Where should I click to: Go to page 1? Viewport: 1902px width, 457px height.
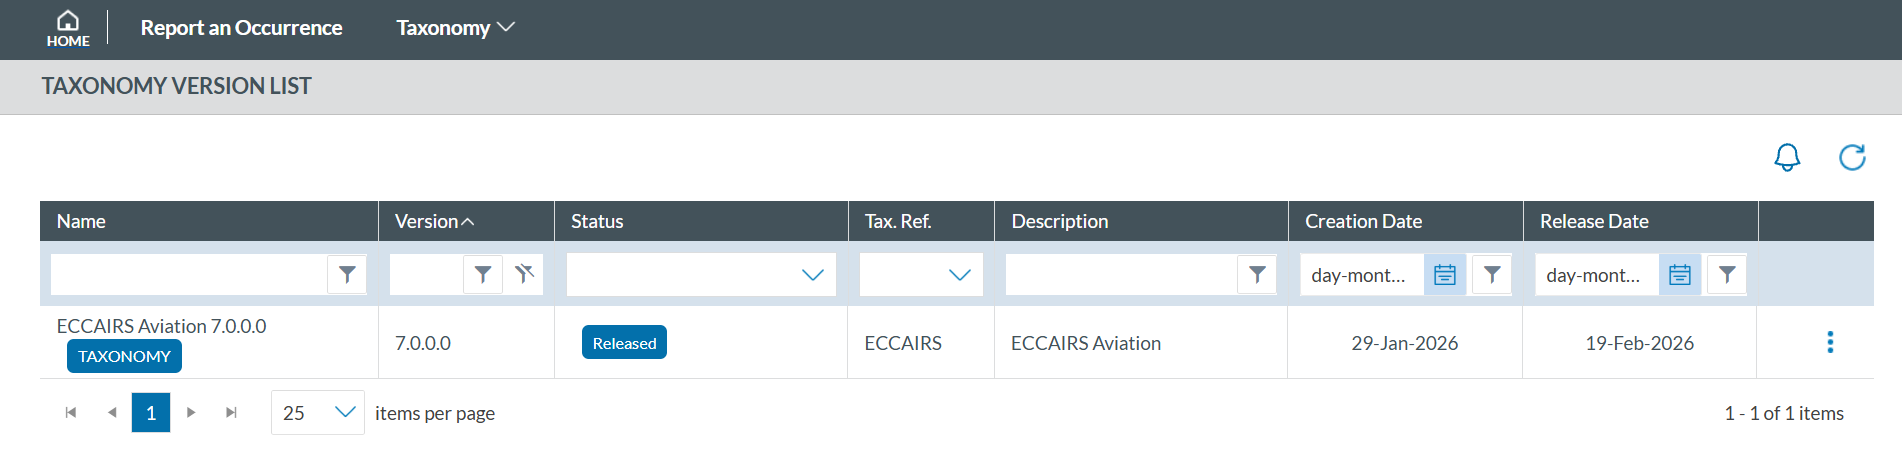(151, 412)
